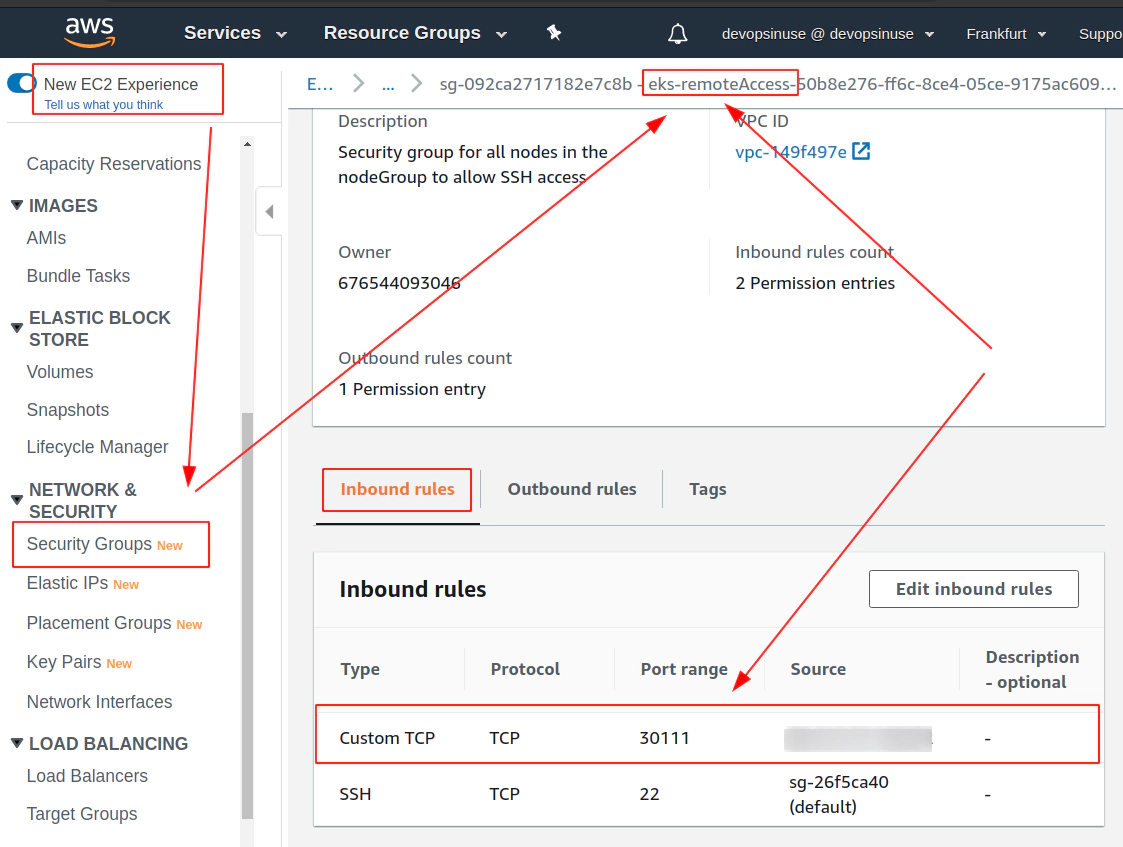This screenshot has width=1123, height=847.
Task: Switch to the Tags tab
Action: tap(708, 489)
